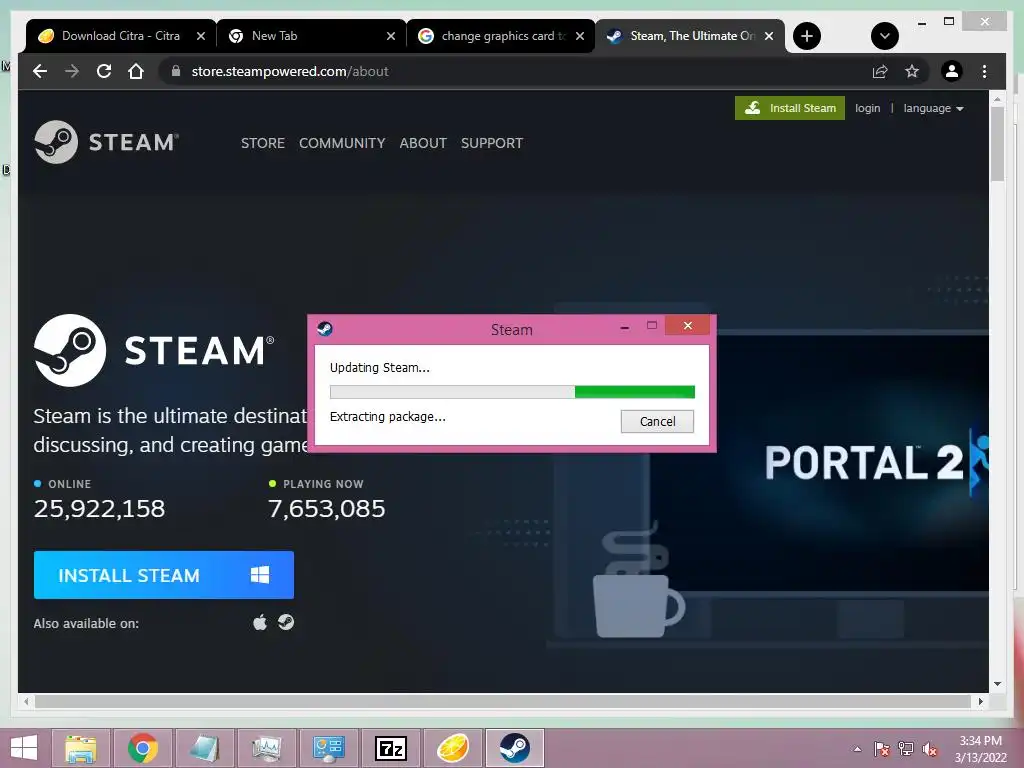Open the Chrome profile avatar
This screenshot has height=768, width=1024.
(x=952, y=71)
